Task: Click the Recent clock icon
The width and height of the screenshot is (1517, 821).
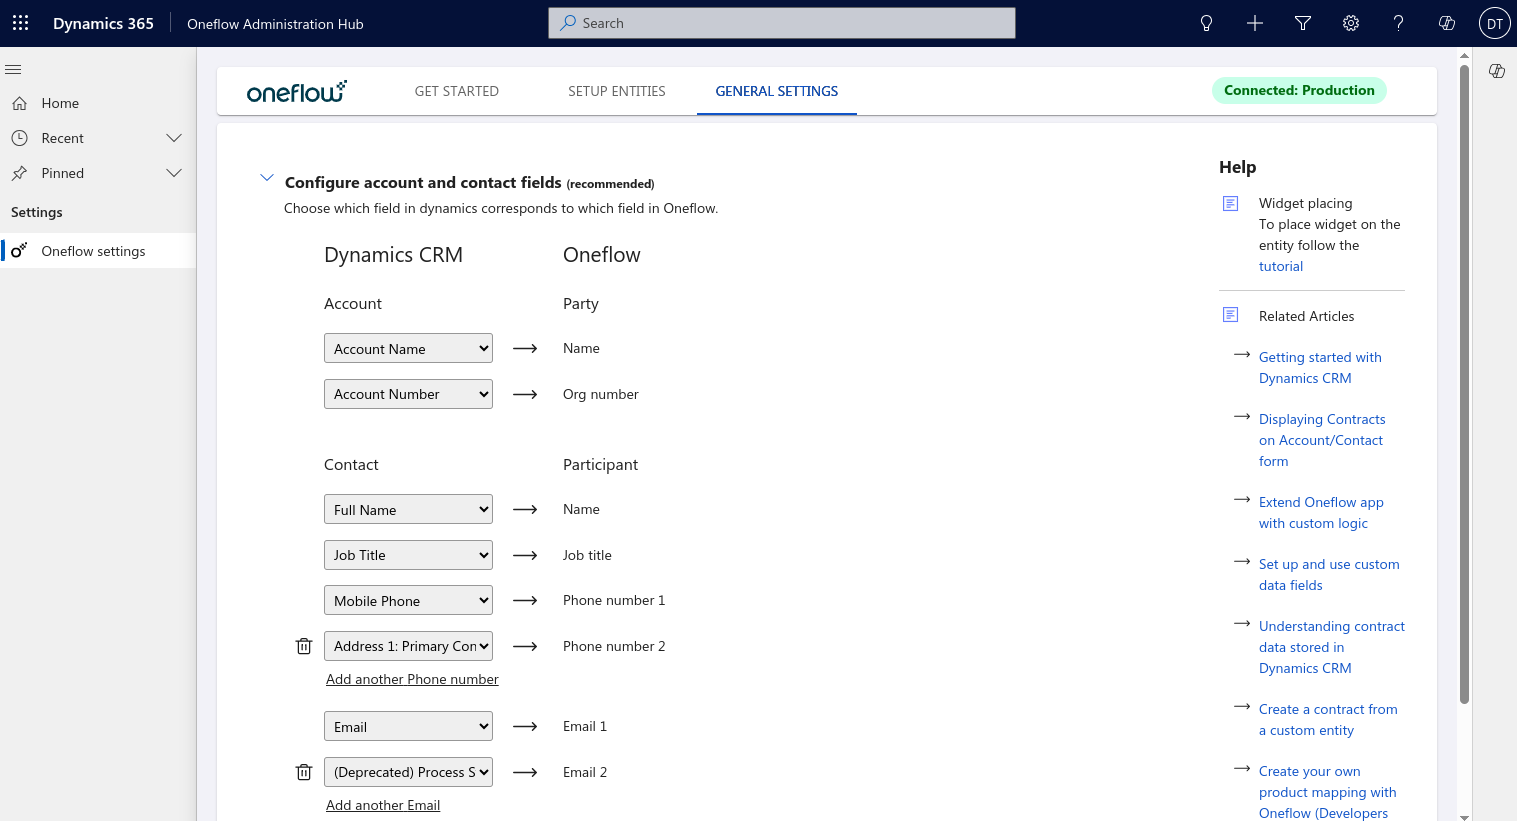Action: click(19, 138)
